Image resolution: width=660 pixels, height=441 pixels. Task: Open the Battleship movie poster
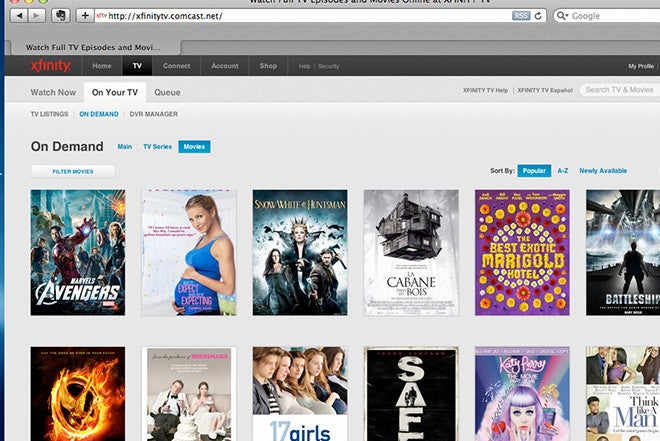click(623, 252)
